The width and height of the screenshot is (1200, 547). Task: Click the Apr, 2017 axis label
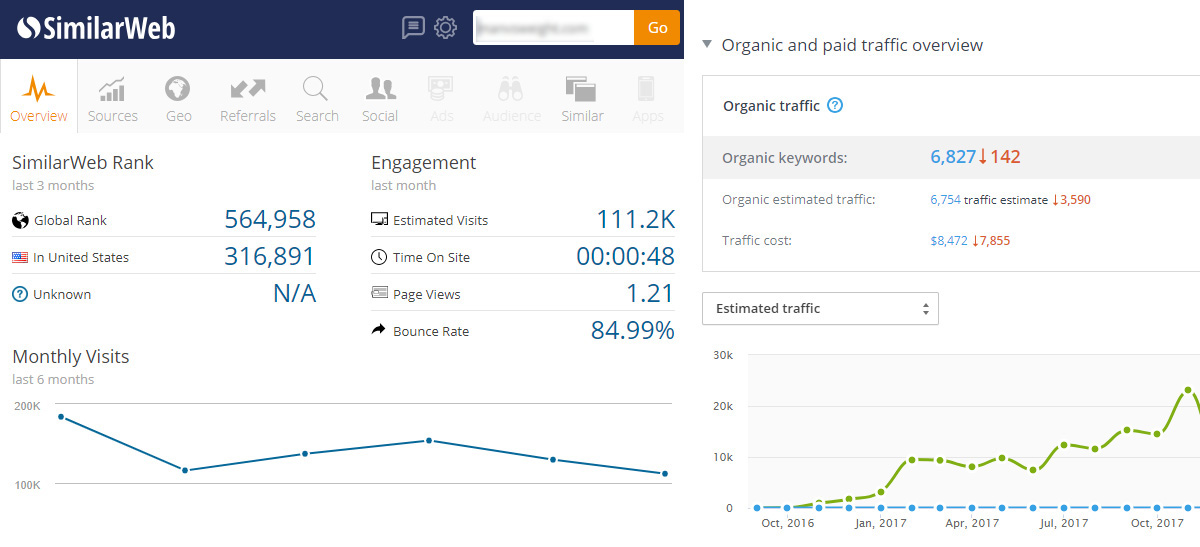(x=972, y=523)
